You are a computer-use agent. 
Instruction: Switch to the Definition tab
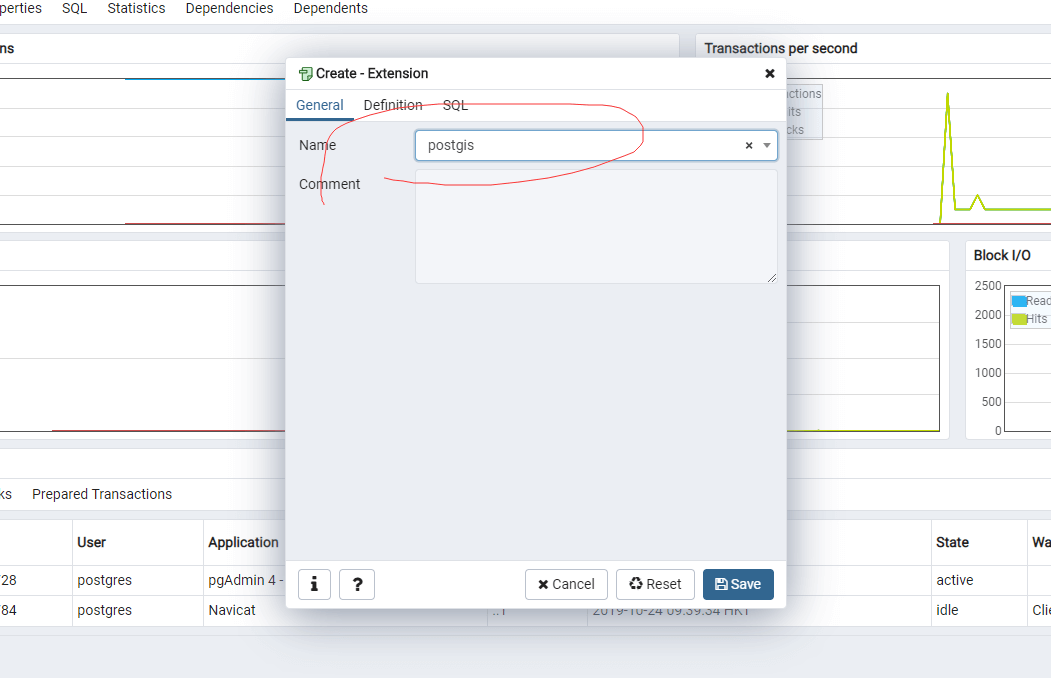[x=392, y=105]
